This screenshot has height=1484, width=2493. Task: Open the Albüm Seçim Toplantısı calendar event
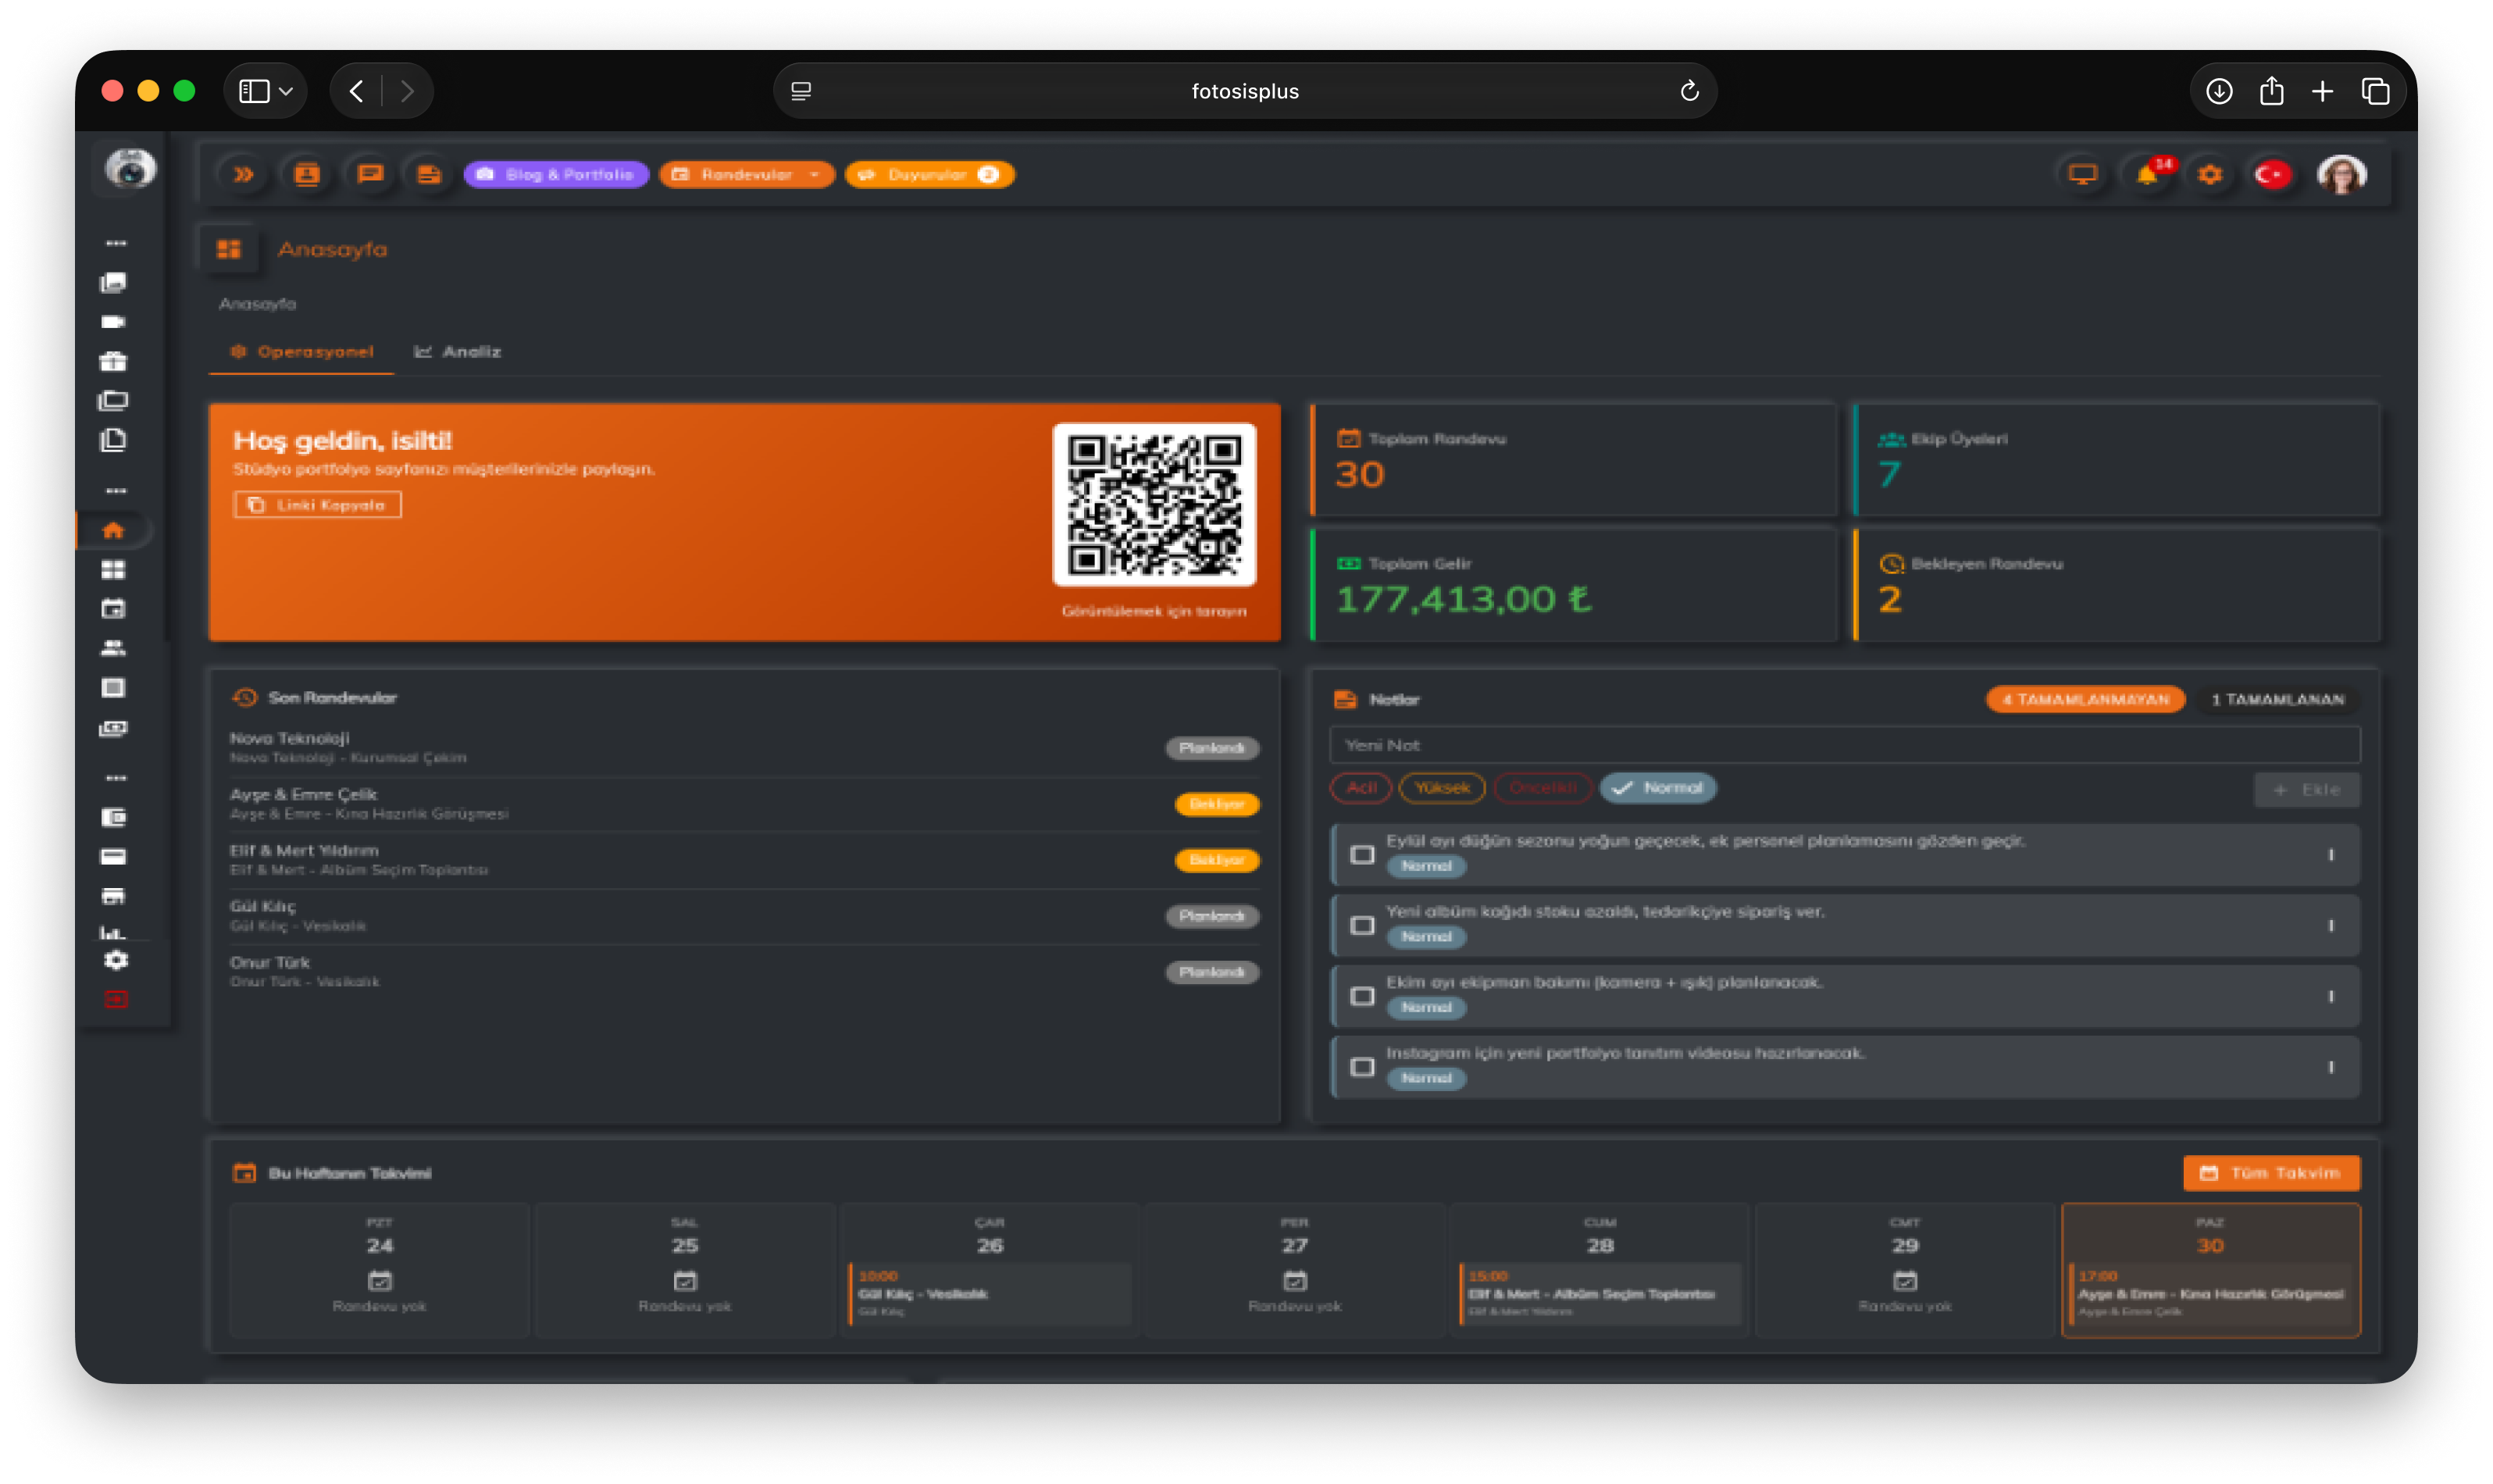click(x=1600, y=1294)
